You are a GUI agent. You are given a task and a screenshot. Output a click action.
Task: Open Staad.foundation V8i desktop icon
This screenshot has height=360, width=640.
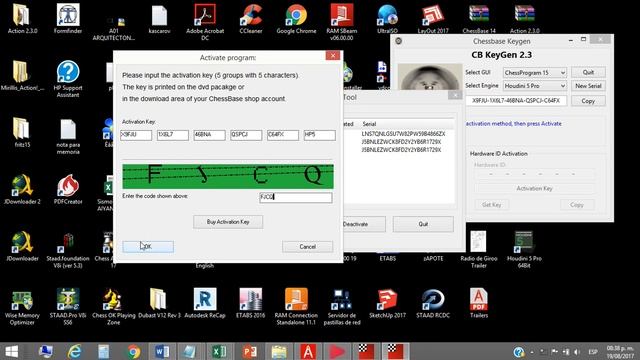[68, 250]
